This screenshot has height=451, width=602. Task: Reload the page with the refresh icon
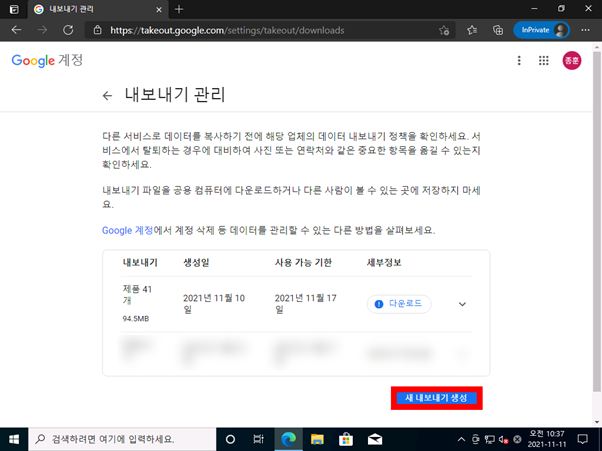[x=68, y=30]
